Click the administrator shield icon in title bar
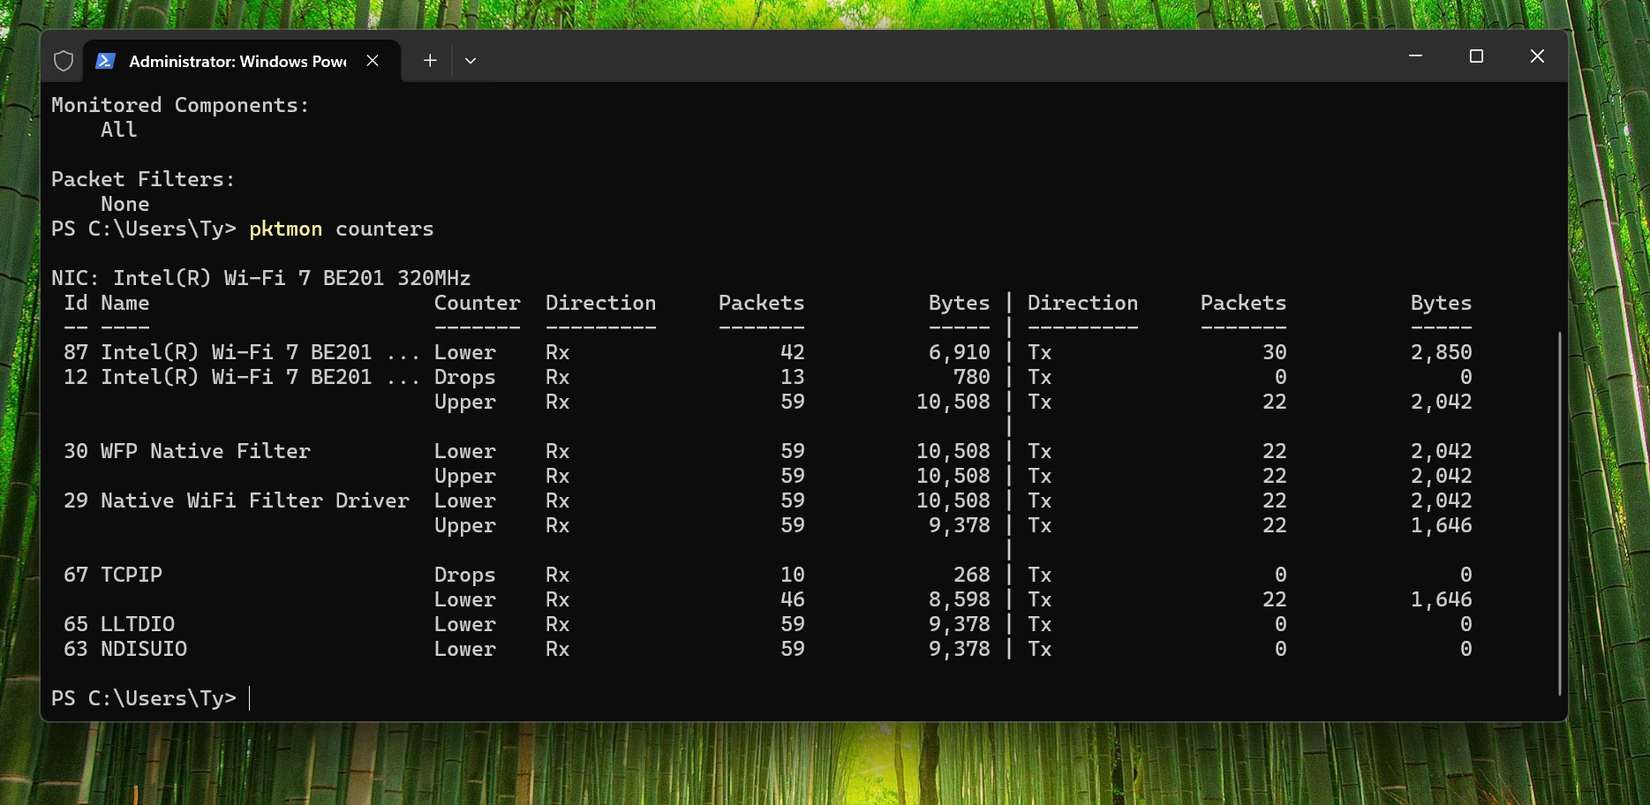Viewport: 1650px width, 805px height. 64,61
